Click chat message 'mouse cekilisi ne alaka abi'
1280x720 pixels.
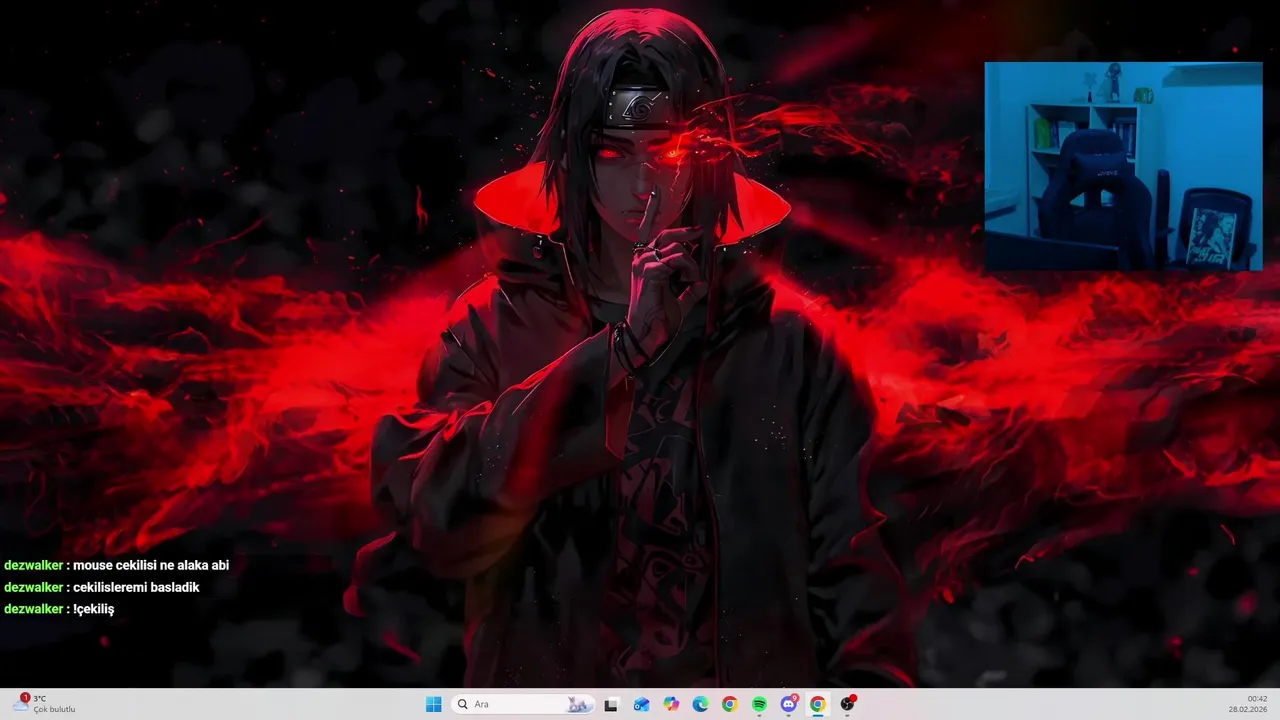151,565
